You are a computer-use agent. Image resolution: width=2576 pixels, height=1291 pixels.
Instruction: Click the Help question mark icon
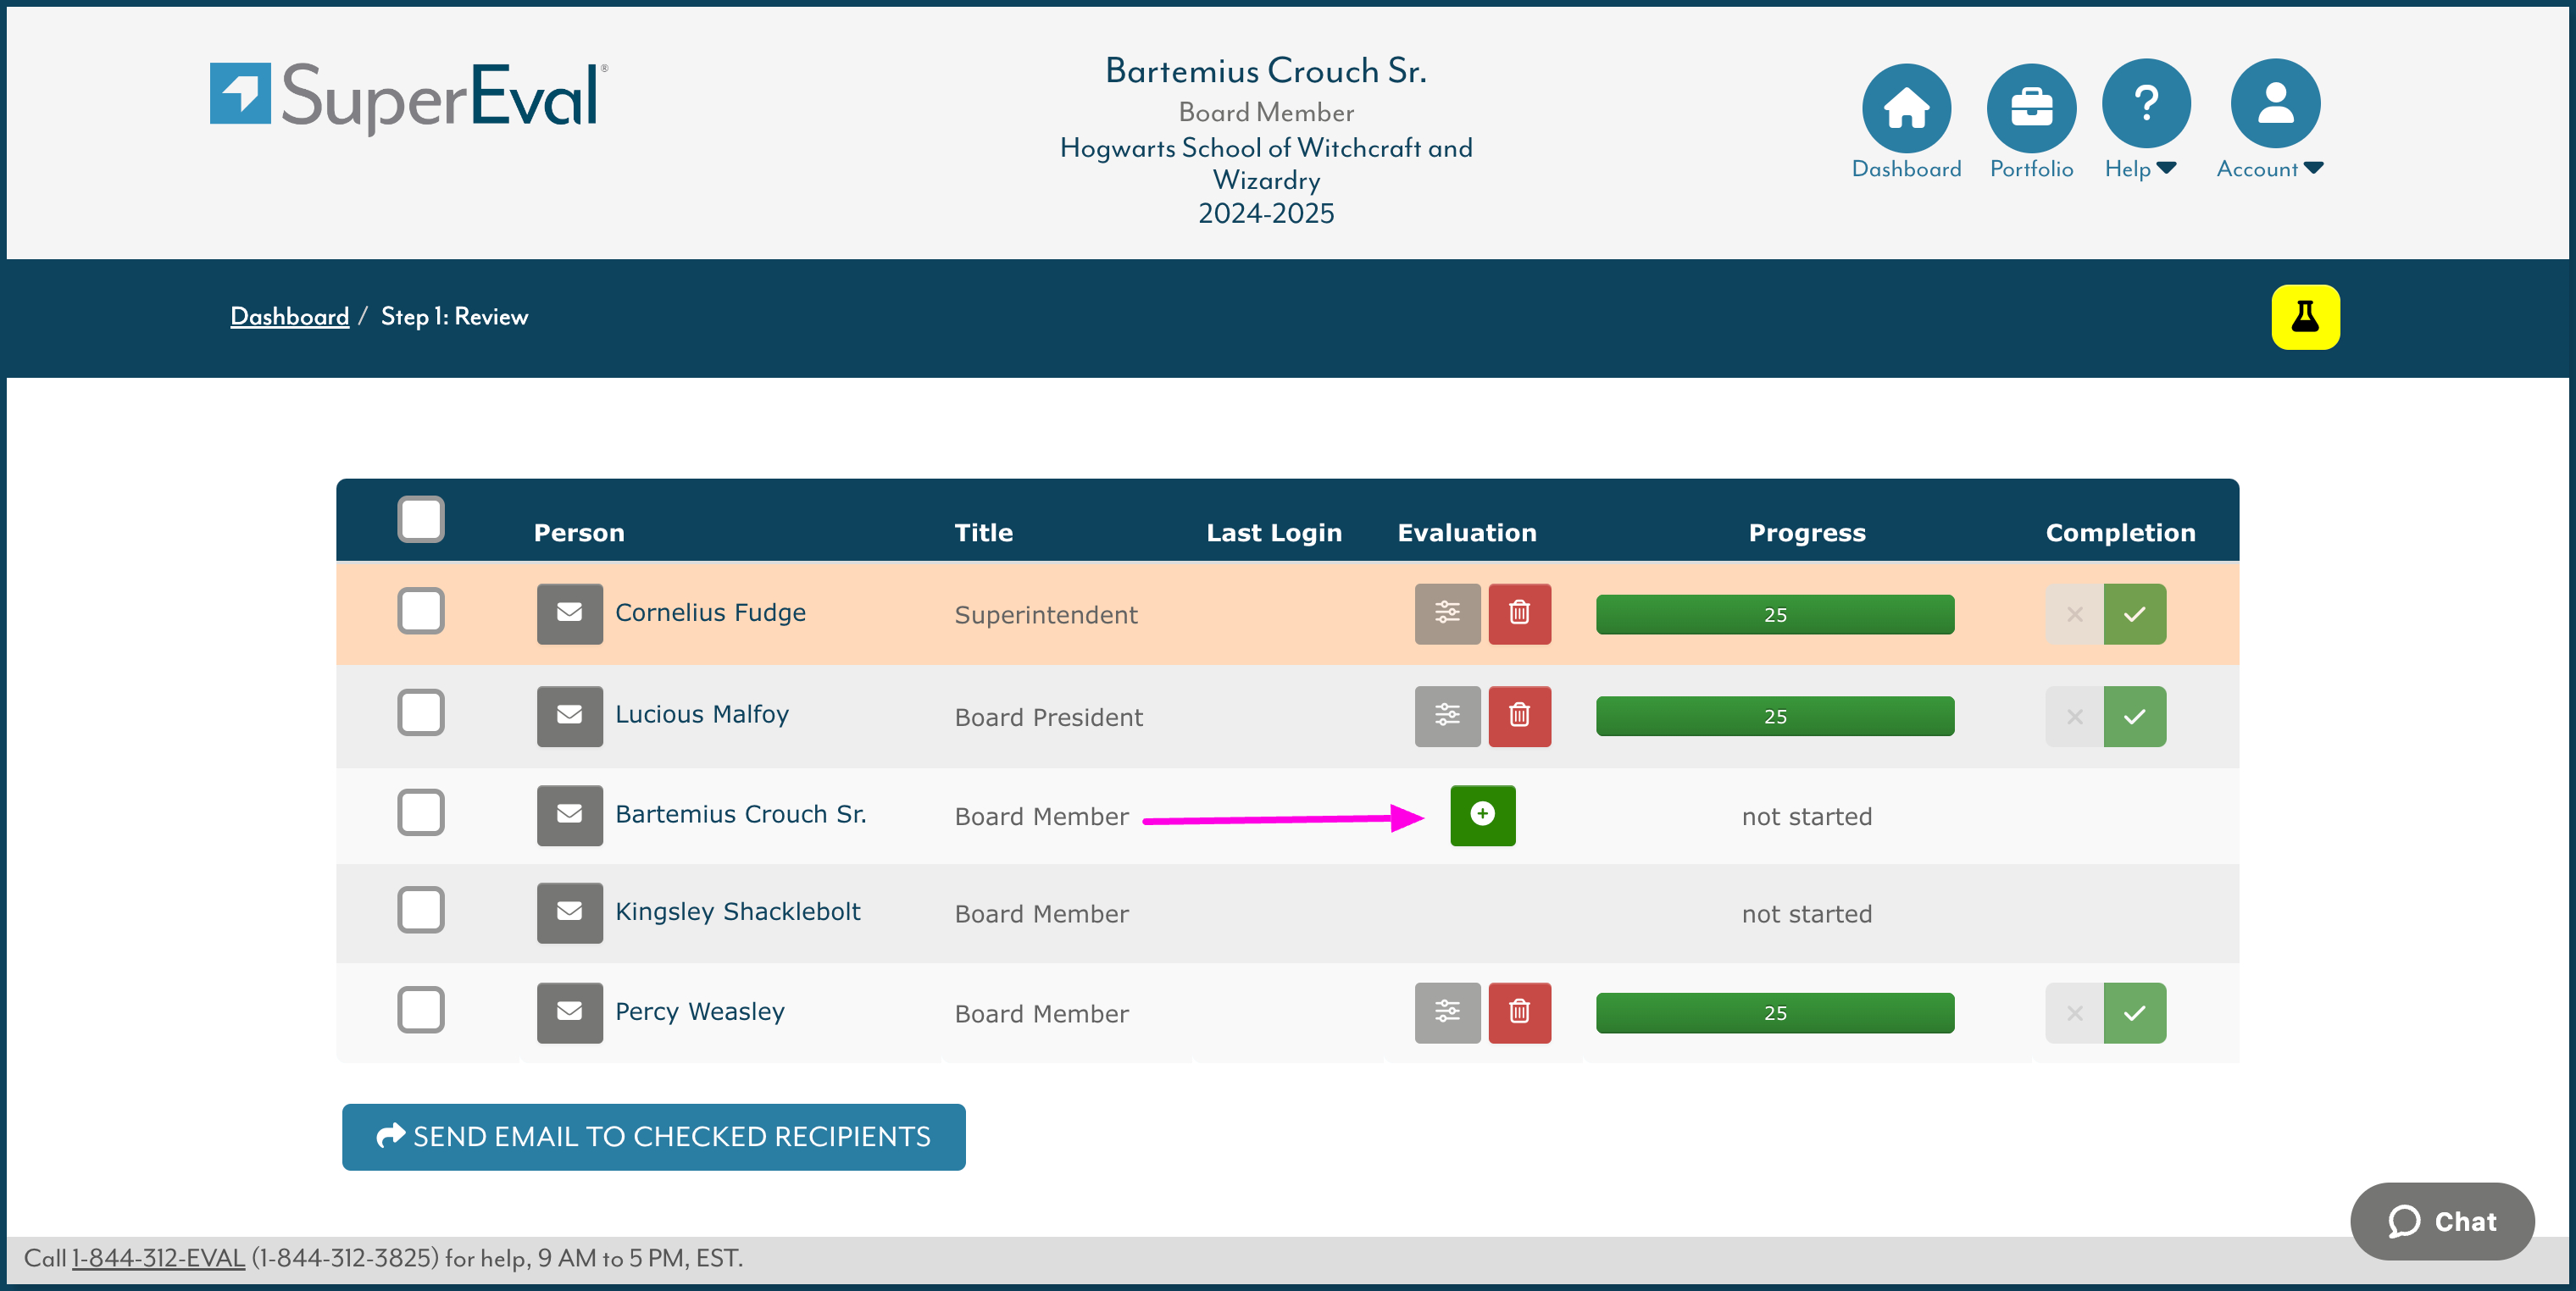tap(2146, 103)
